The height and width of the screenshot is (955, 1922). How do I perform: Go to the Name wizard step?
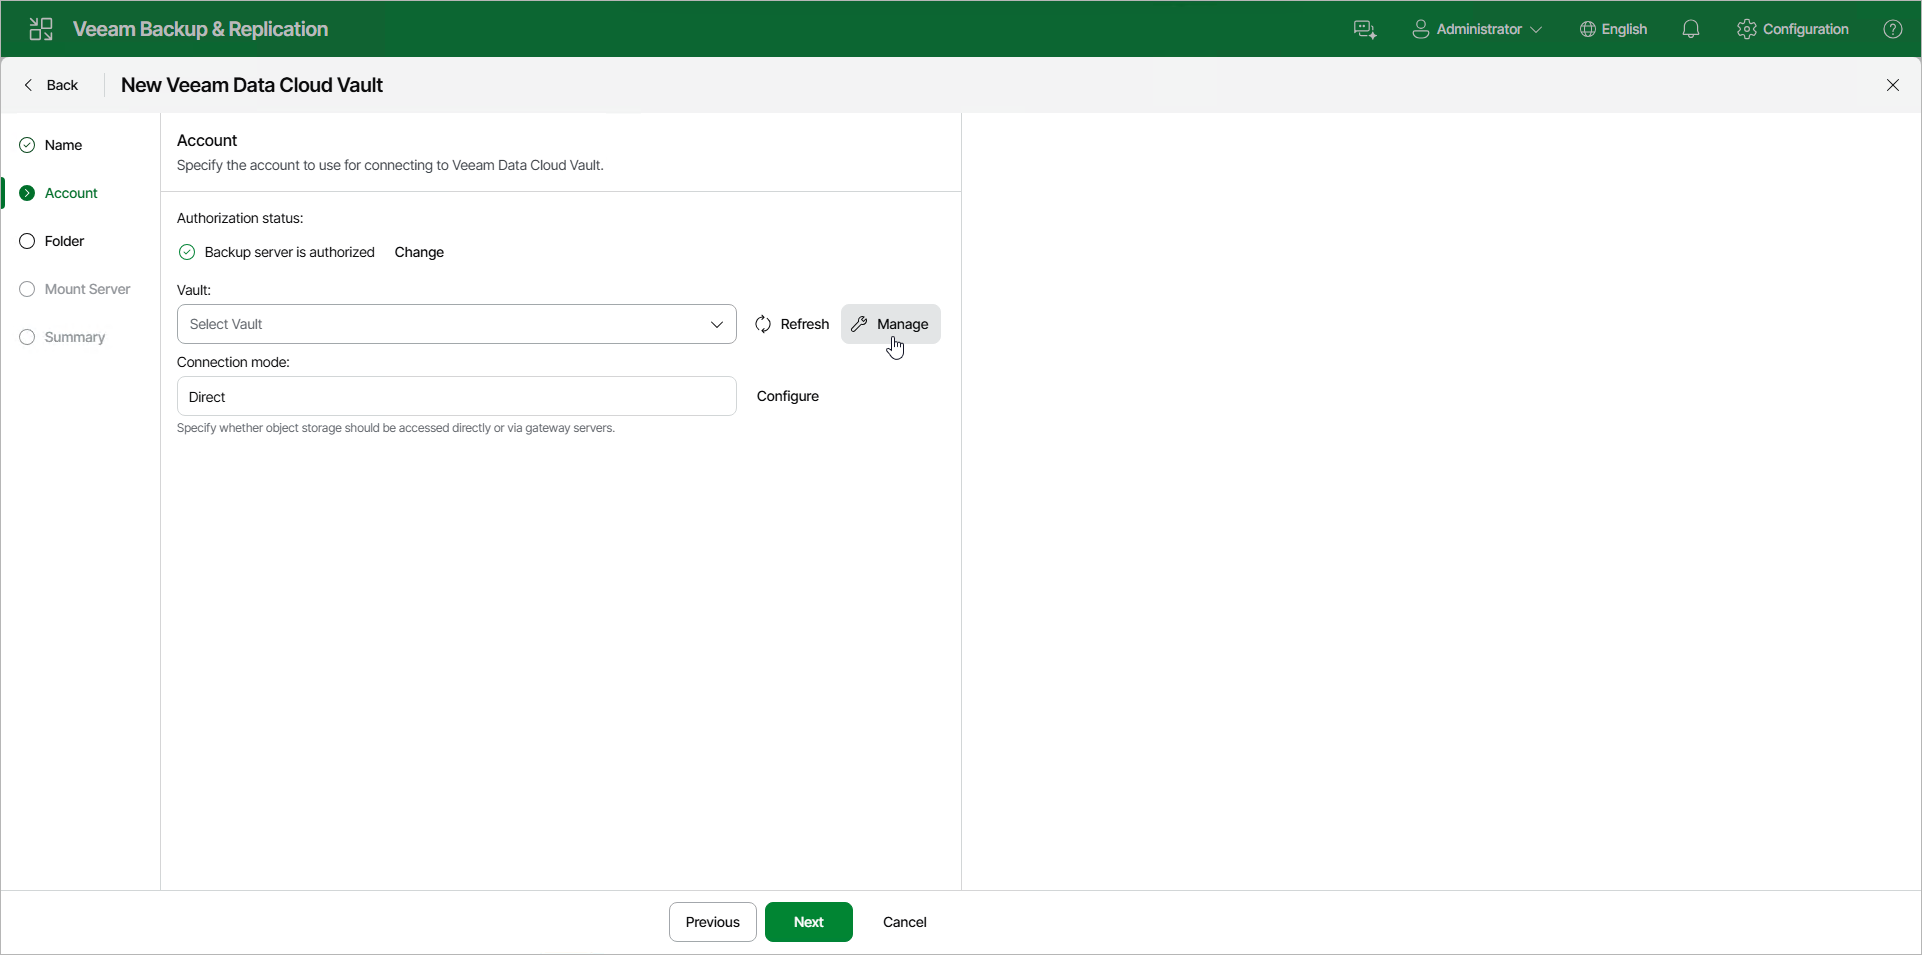pyautogui.click(x=52, y=145)
